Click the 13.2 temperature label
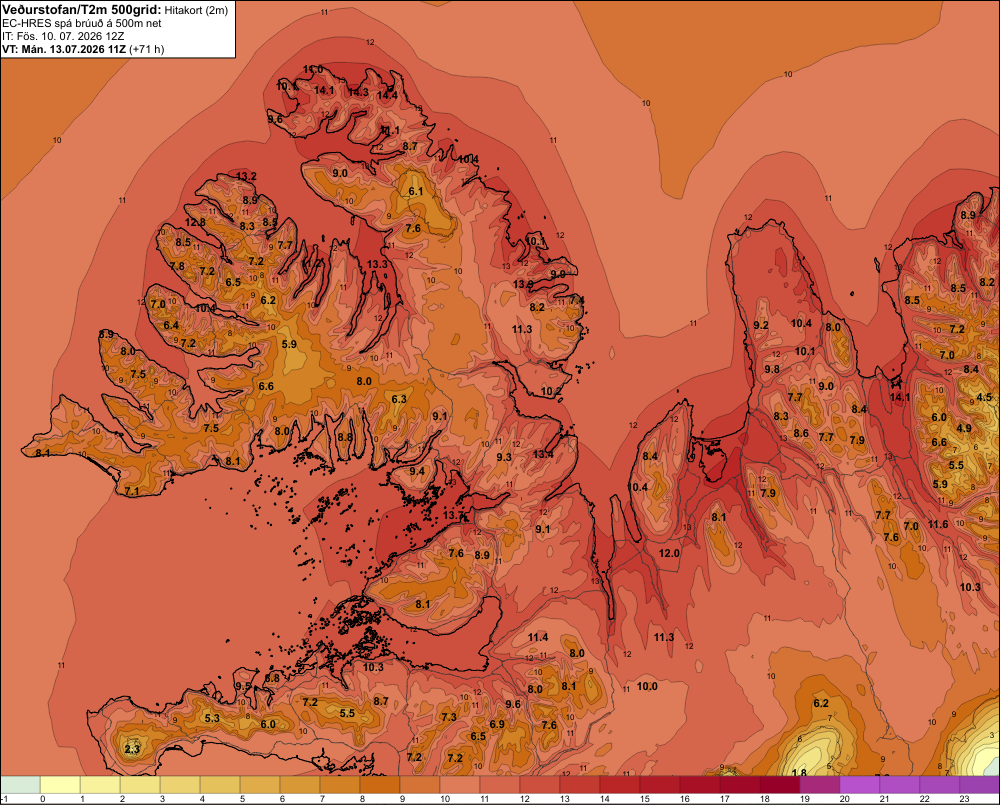The height and width of the screenshot is (805, 1000). pyautogui.click(x=246, y=177)
